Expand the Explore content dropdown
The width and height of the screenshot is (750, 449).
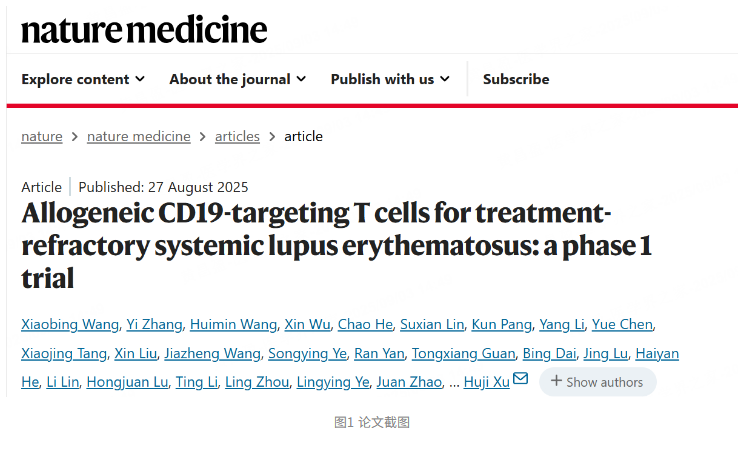(x=83, y=79)
